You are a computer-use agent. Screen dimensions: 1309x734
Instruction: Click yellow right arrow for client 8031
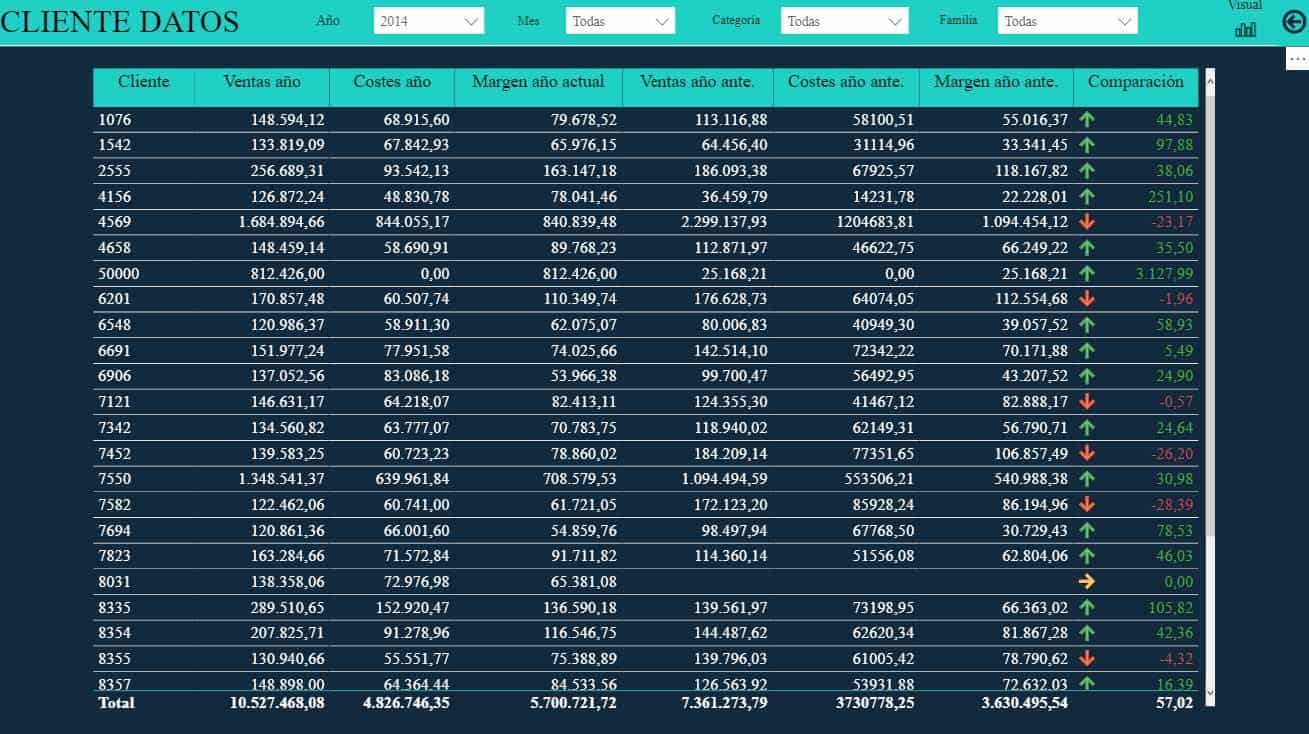[1087, 581]
